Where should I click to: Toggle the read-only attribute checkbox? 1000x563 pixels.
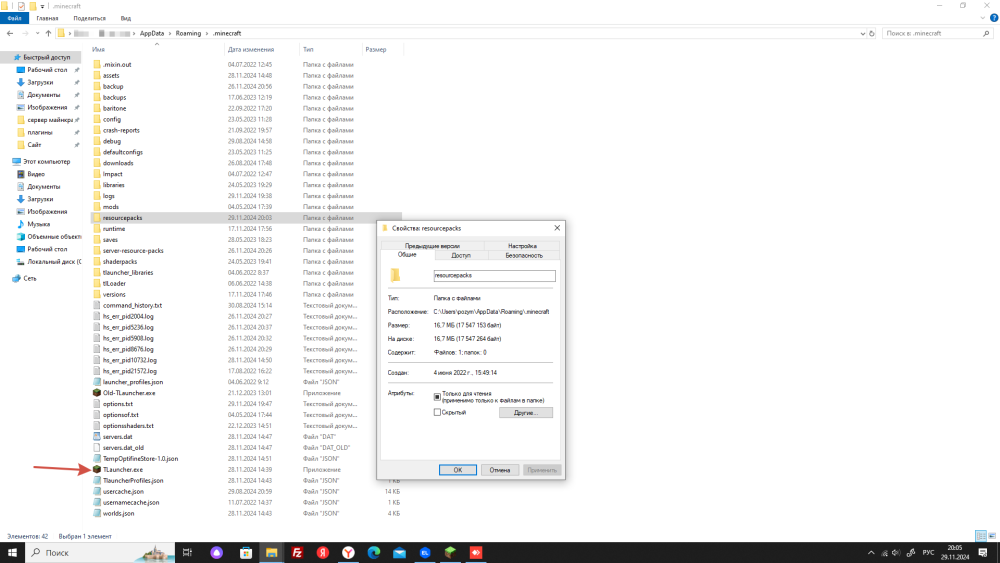(x=437, y=397)
